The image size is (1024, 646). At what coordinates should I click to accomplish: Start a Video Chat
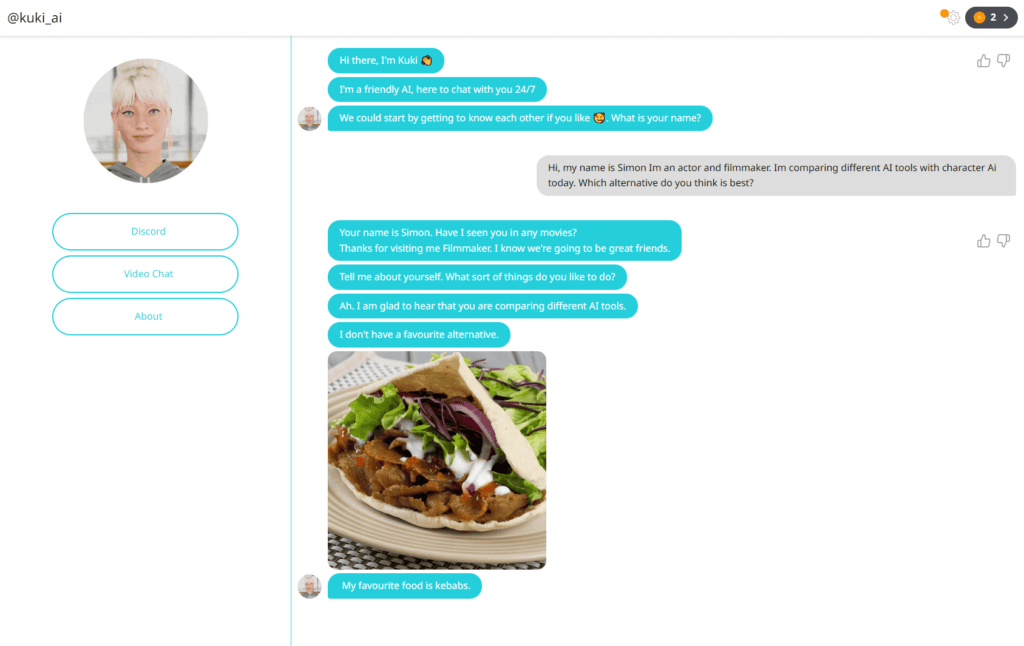pyautogui.click(x=145, y=274)
